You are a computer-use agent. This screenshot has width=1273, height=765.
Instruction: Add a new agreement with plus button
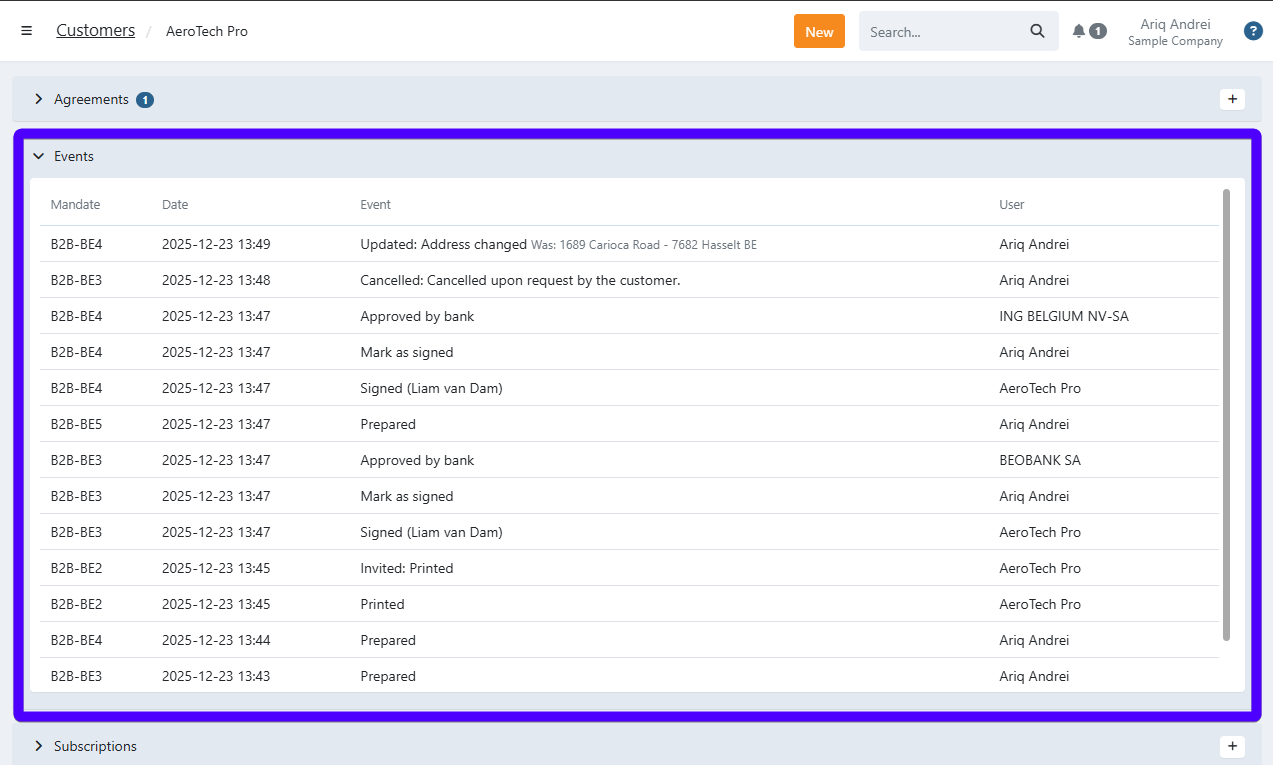click(1232, 99)
